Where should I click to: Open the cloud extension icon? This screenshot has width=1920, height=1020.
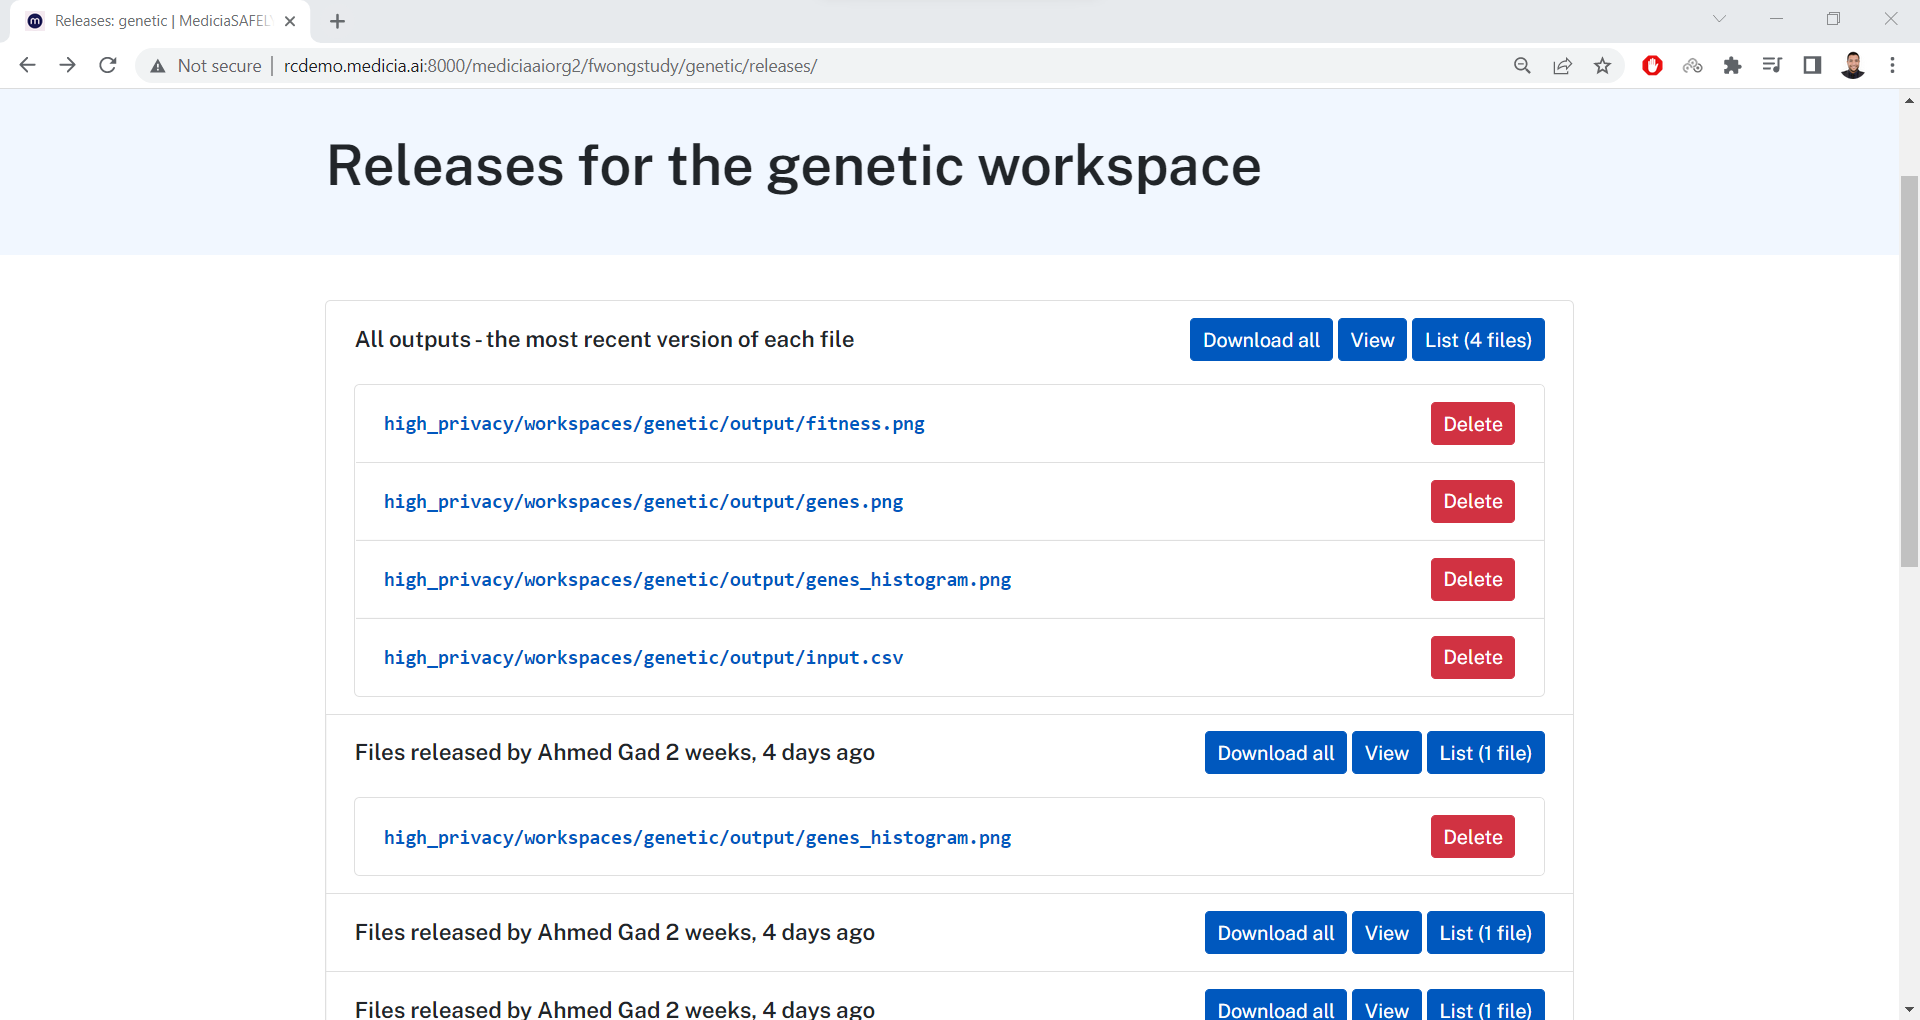[1692, 66]
